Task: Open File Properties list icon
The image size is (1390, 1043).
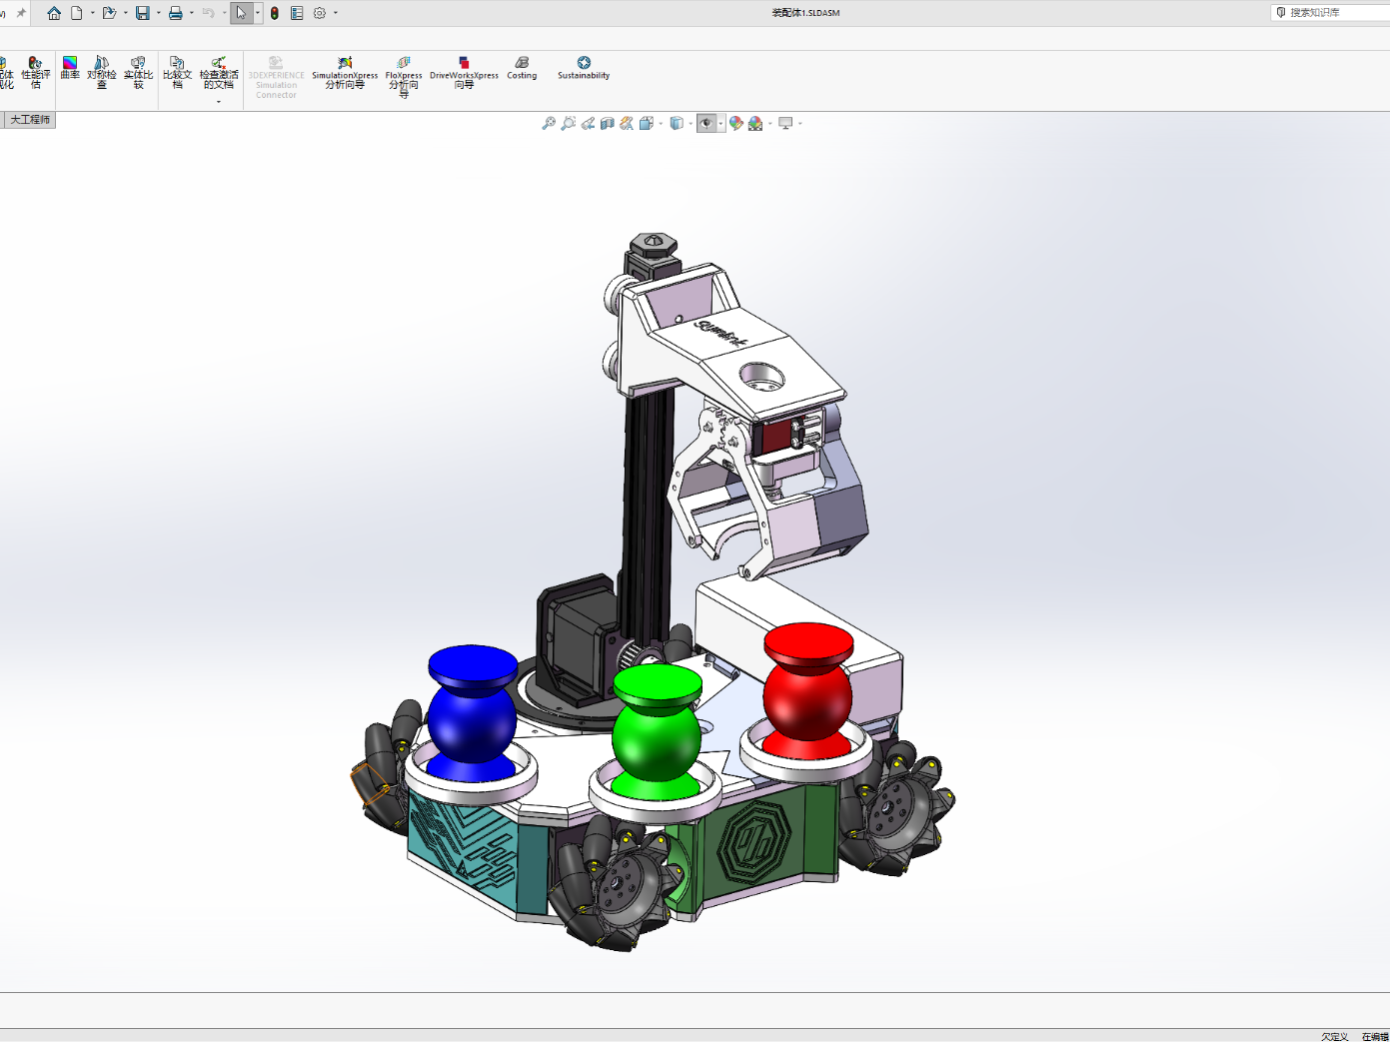Action: pyautogui.click(x=297, y=13)
